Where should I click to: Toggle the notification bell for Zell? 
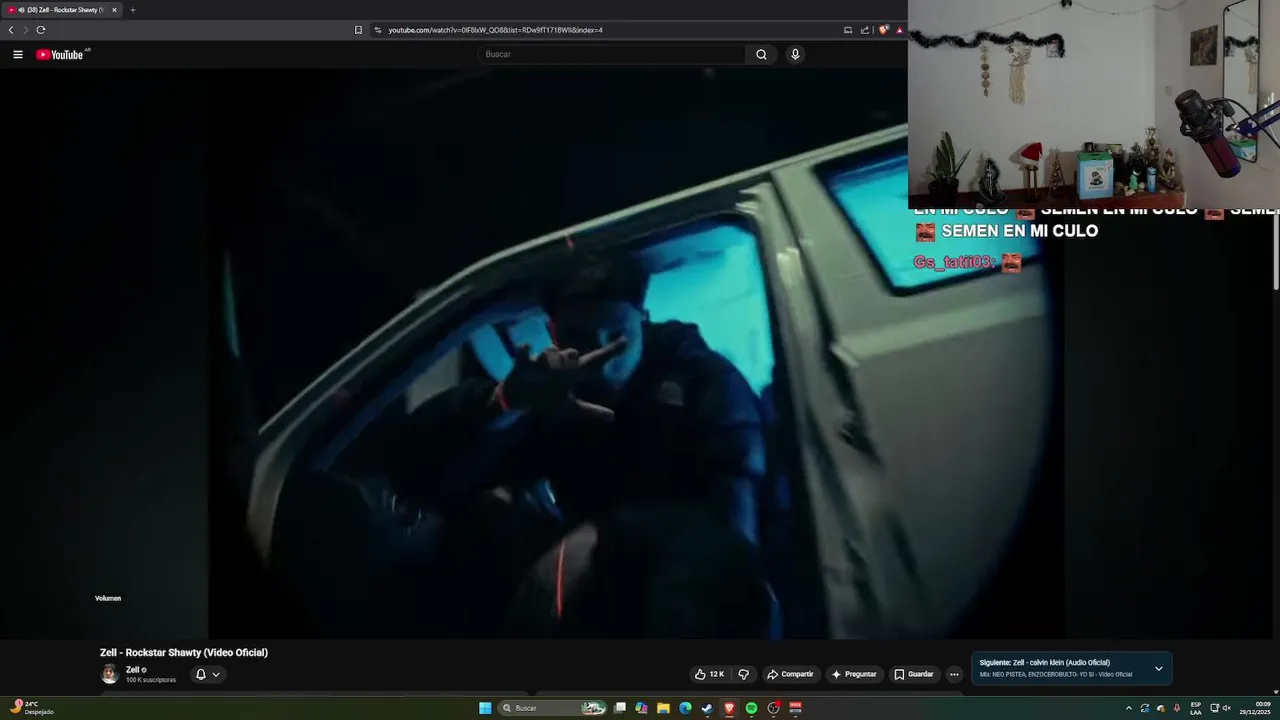[x=200, y=674]
